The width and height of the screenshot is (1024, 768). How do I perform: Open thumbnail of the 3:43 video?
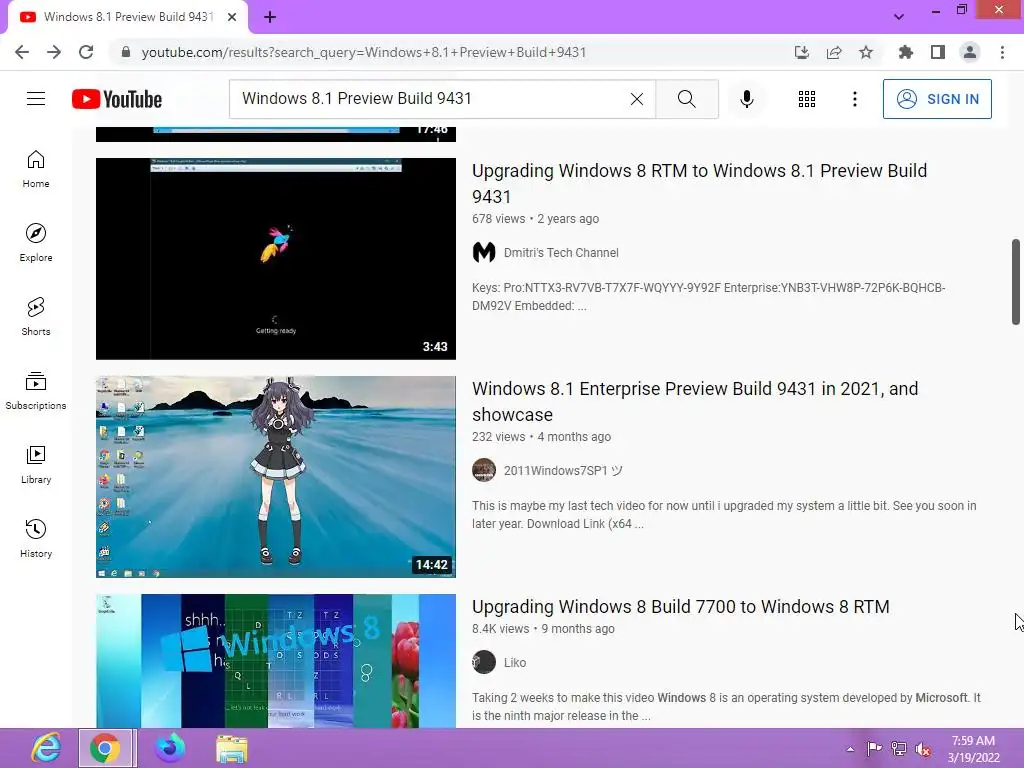coord(276,259)
